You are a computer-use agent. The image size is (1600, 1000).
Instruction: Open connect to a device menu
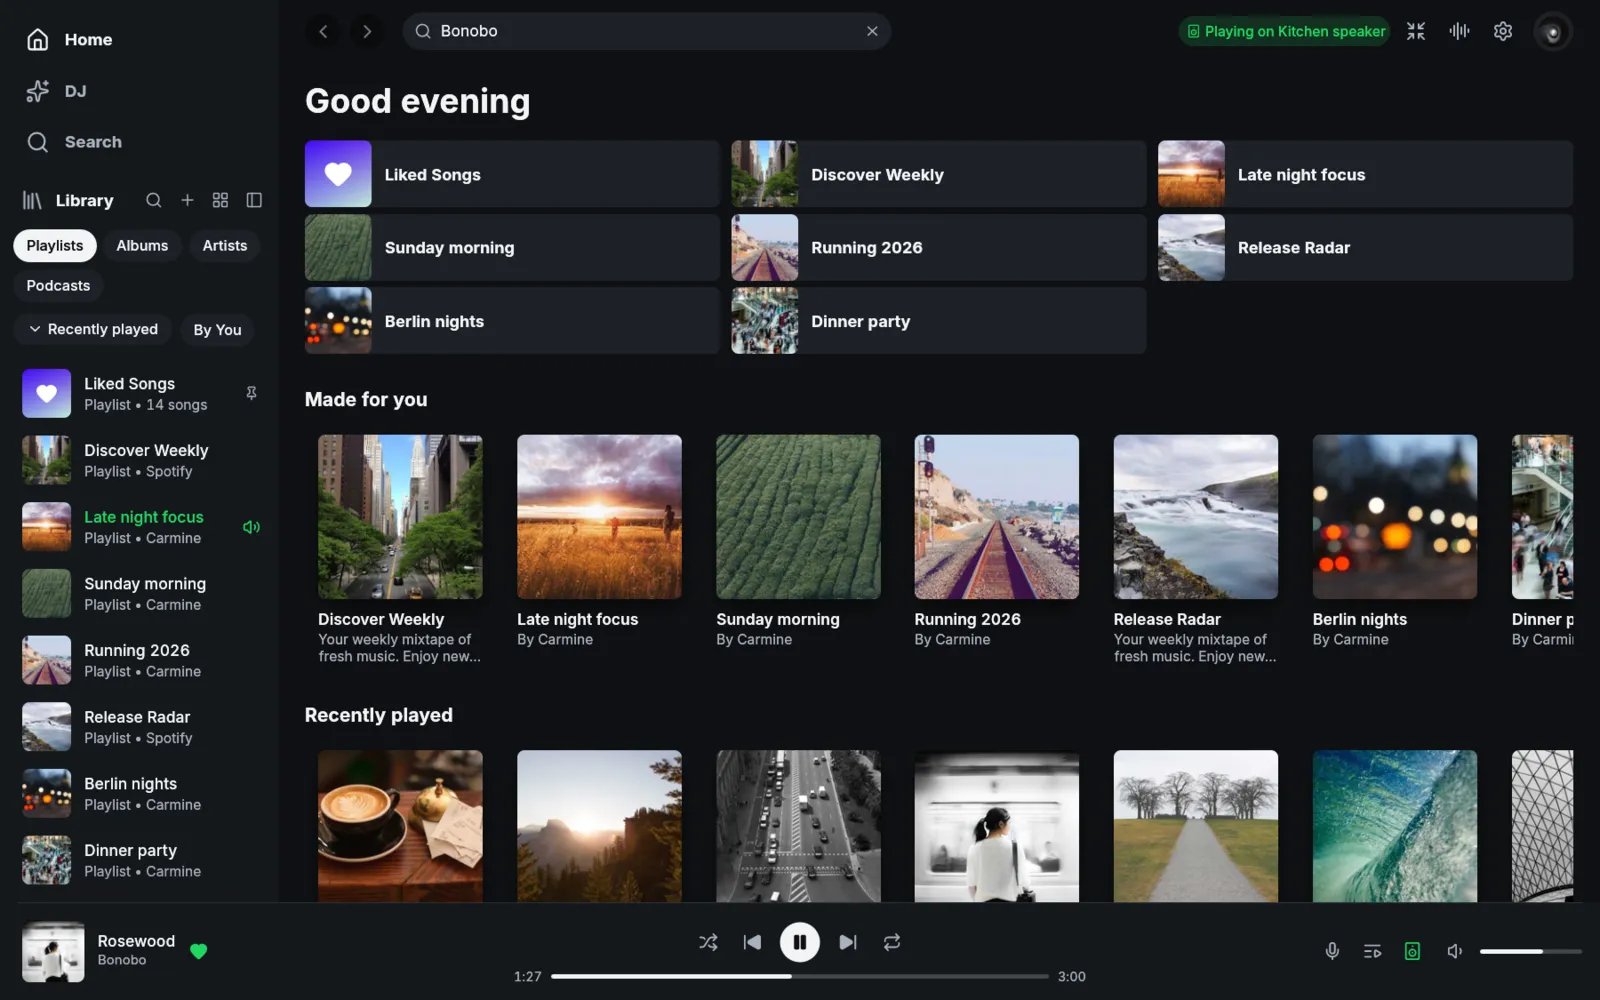[1412, 951]
